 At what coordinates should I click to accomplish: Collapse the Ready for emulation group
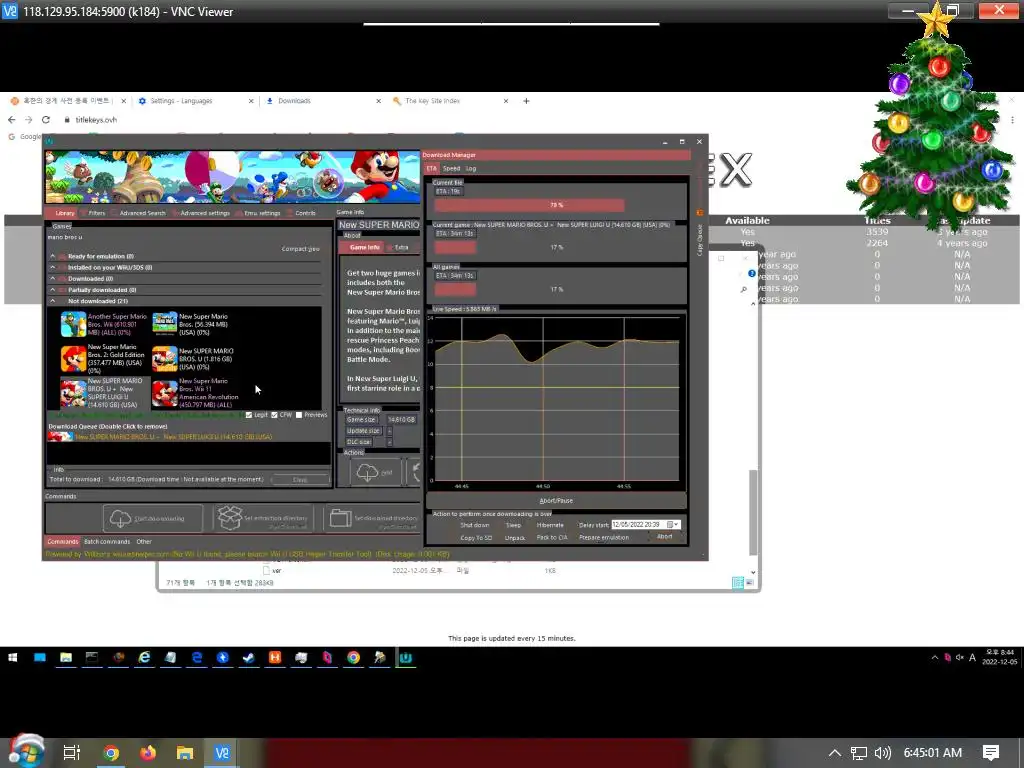point(53,256)
